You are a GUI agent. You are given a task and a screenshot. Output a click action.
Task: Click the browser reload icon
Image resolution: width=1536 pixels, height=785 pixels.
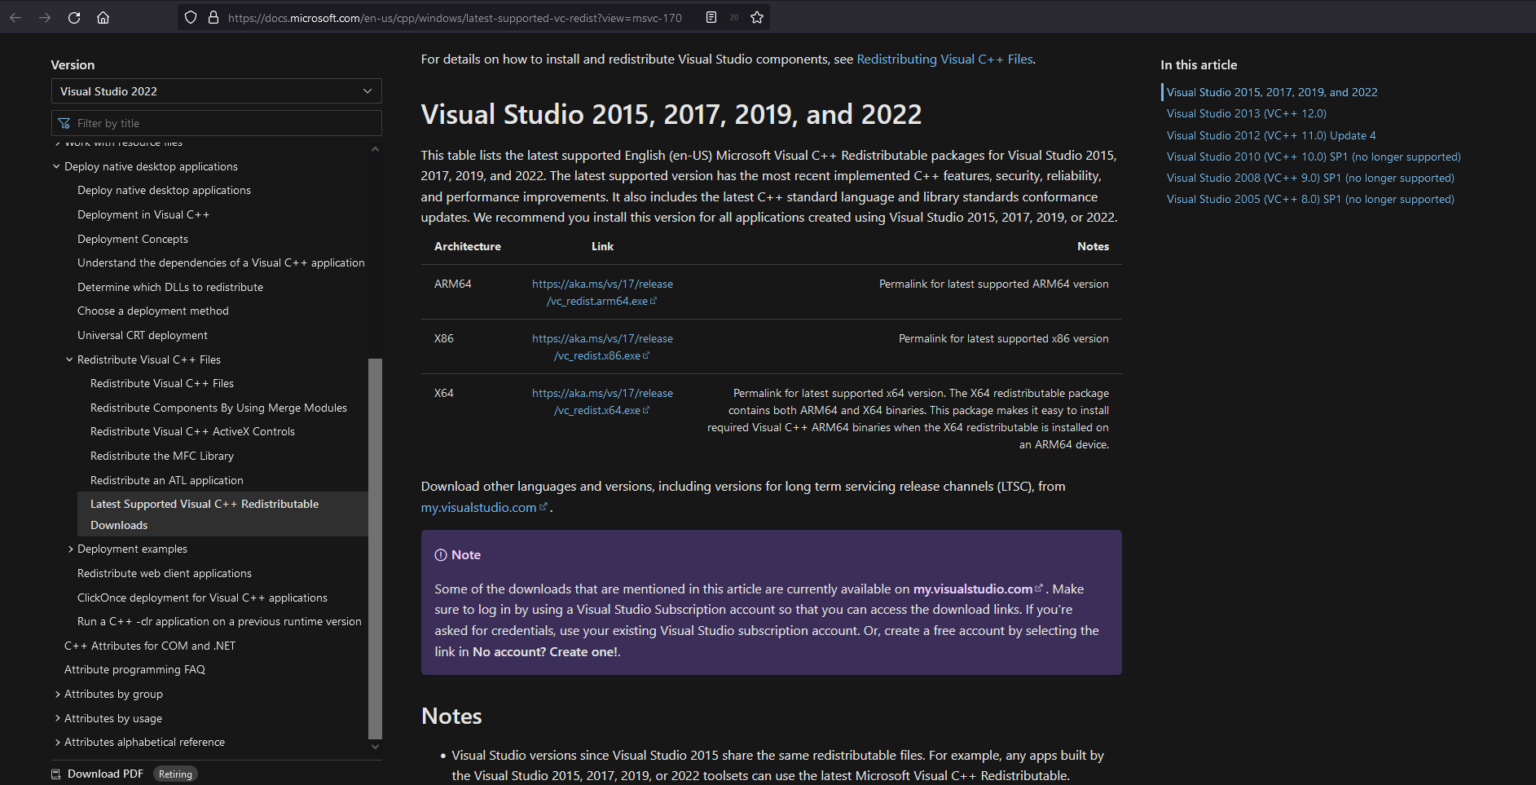click(x=74, y=18)
